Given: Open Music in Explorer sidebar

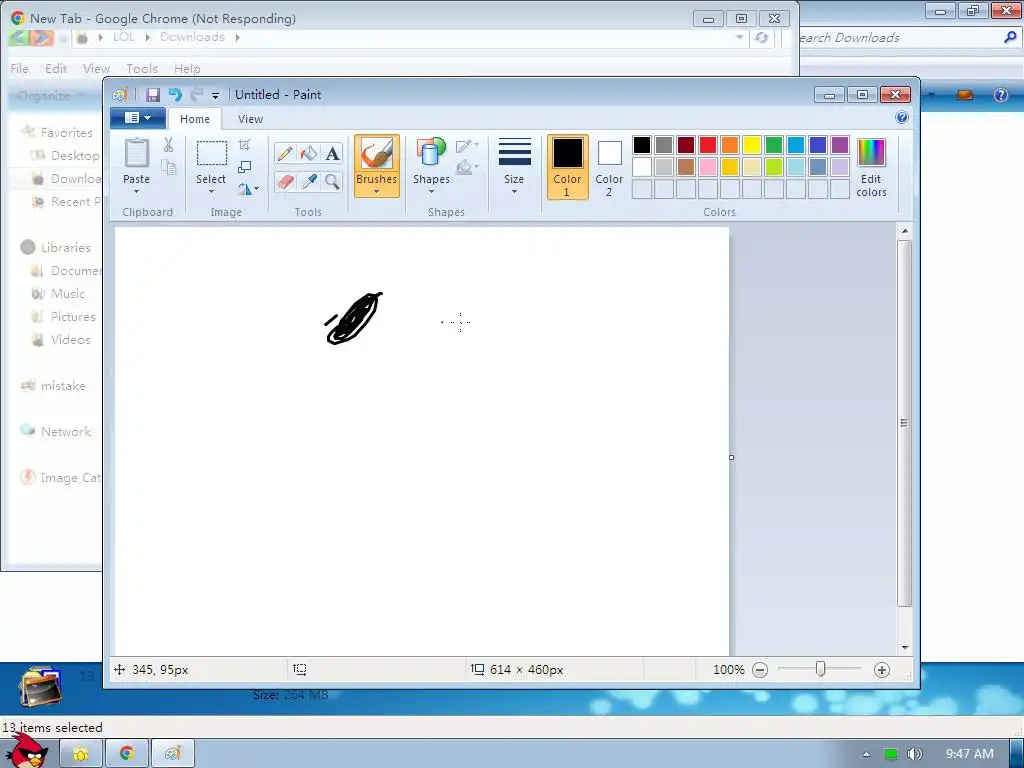Looking at the screenshot, I should point(67,294).
